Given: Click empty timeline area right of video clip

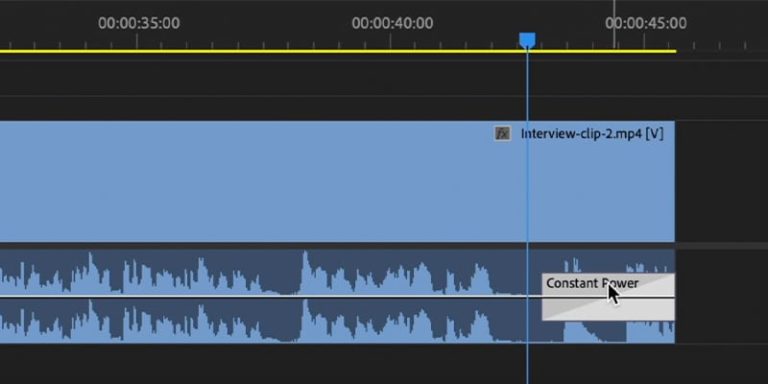Looking at the screenshot, I should click(721, 181).
